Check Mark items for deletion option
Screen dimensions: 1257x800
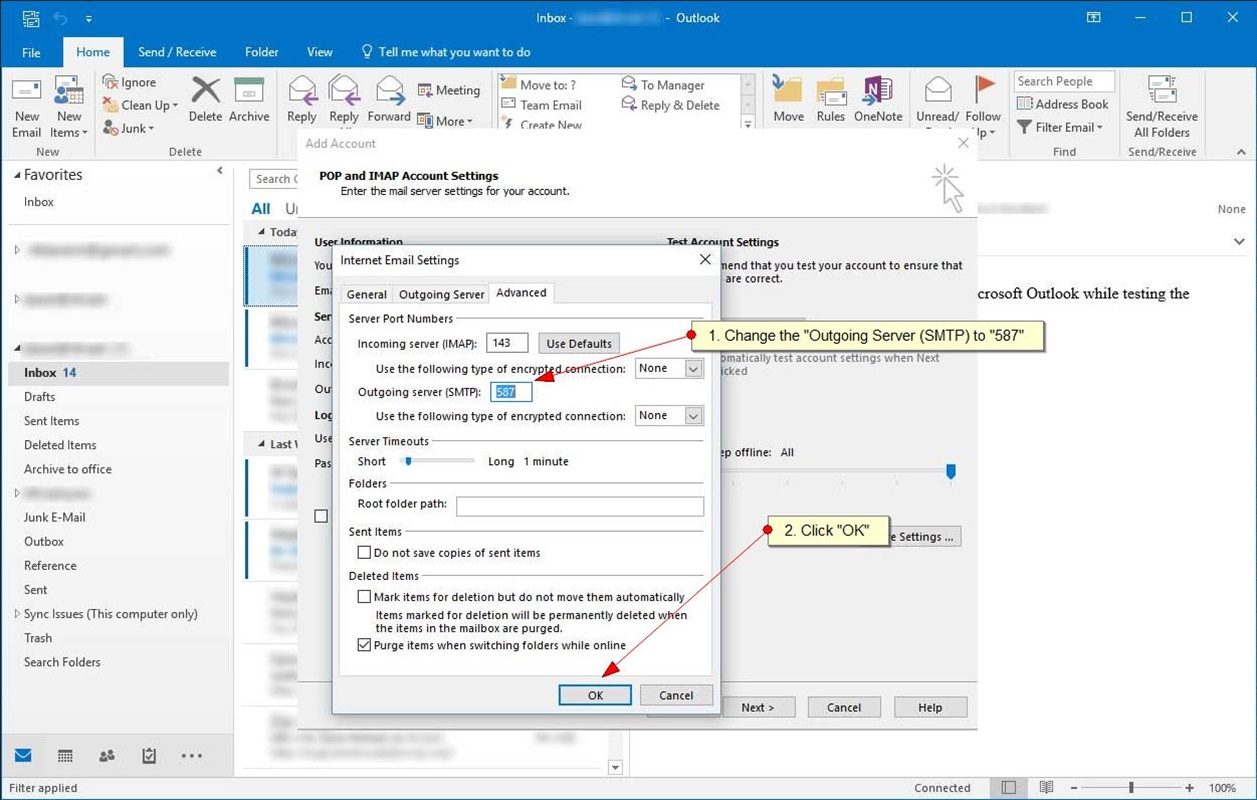[364, 597]
